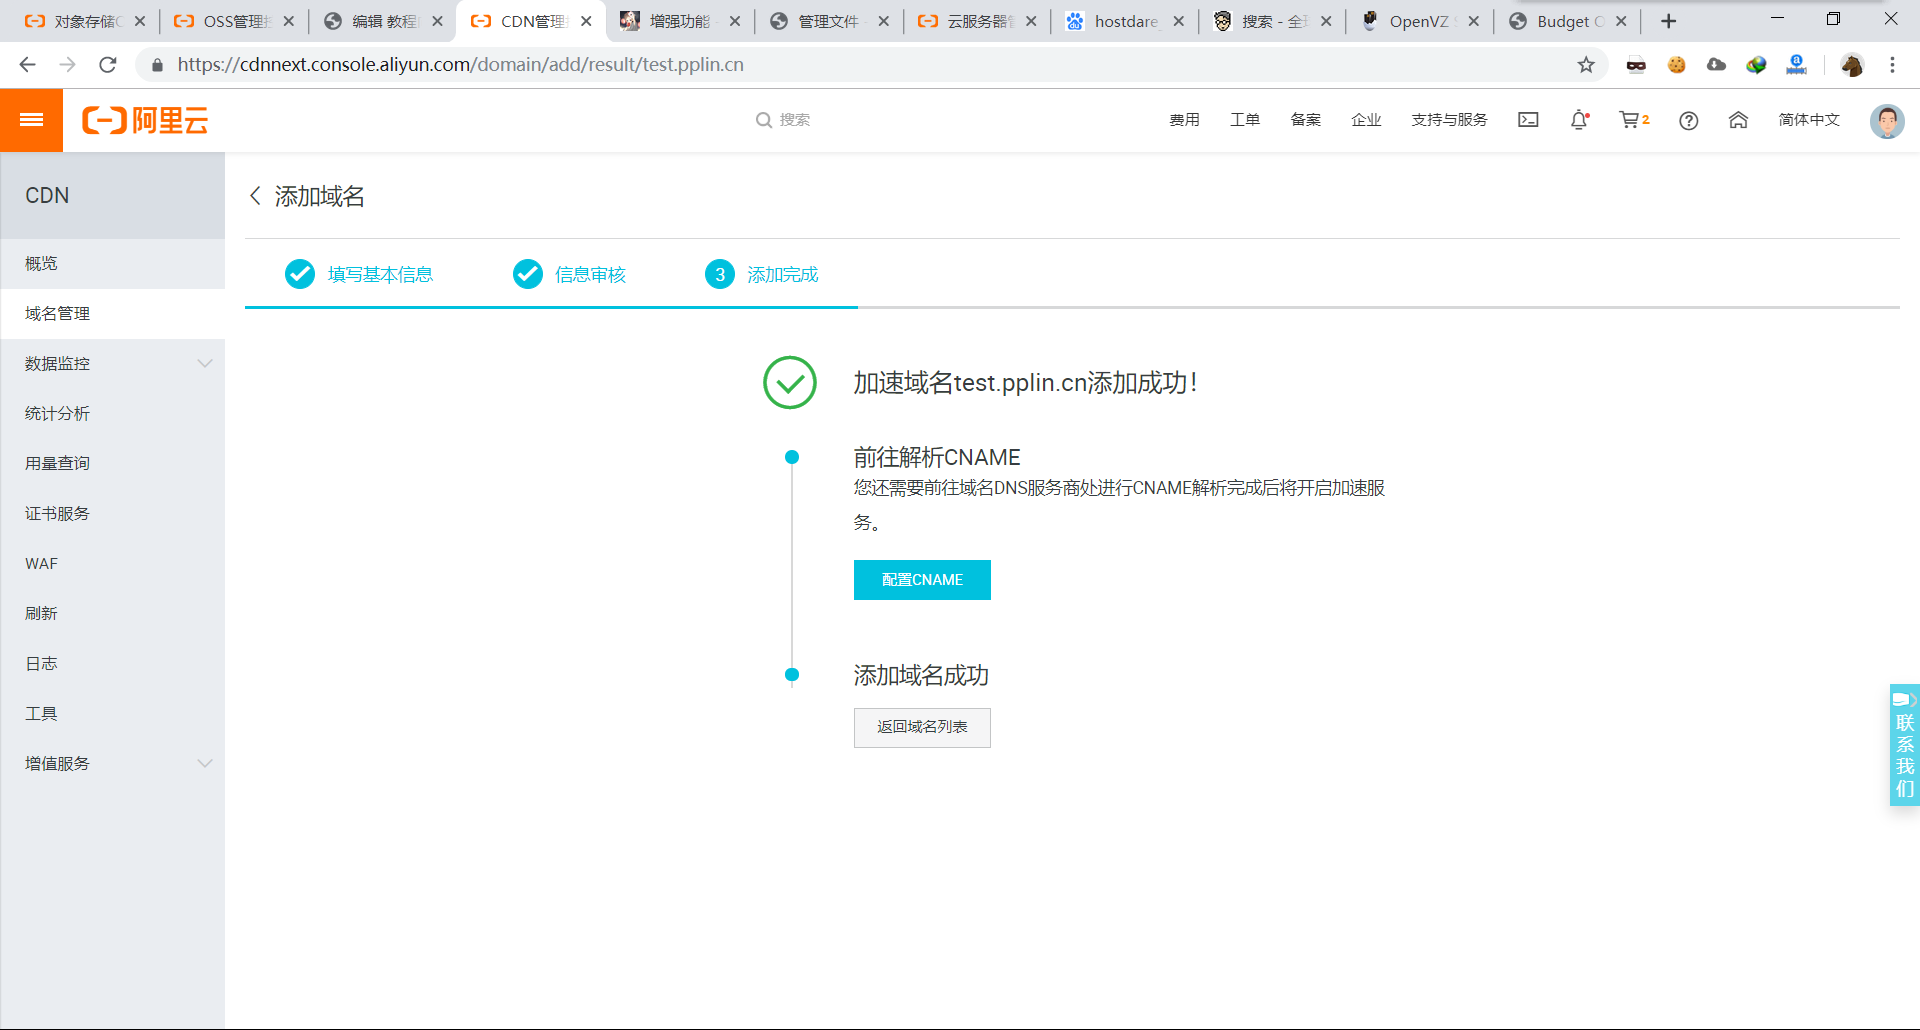1920x1030 pixels.
Task: Launch Cloud Shell terminal icon
Action: (1528, 120)
